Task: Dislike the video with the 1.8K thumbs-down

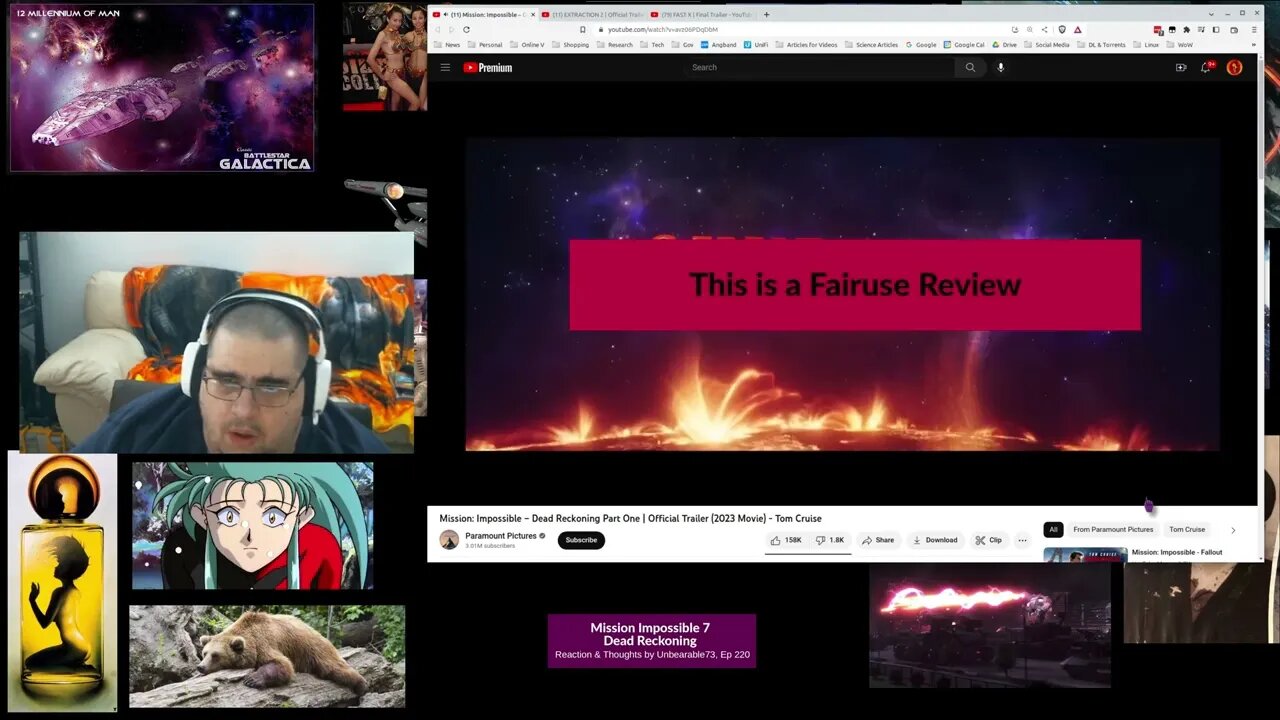Action: click(830, 540)
